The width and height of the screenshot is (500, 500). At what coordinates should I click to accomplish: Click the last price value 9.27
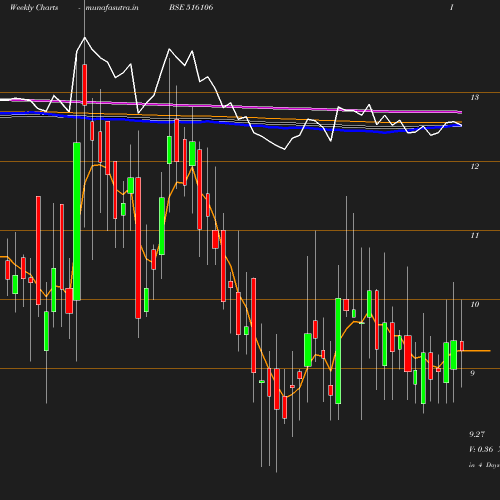(x=477, y=434)
